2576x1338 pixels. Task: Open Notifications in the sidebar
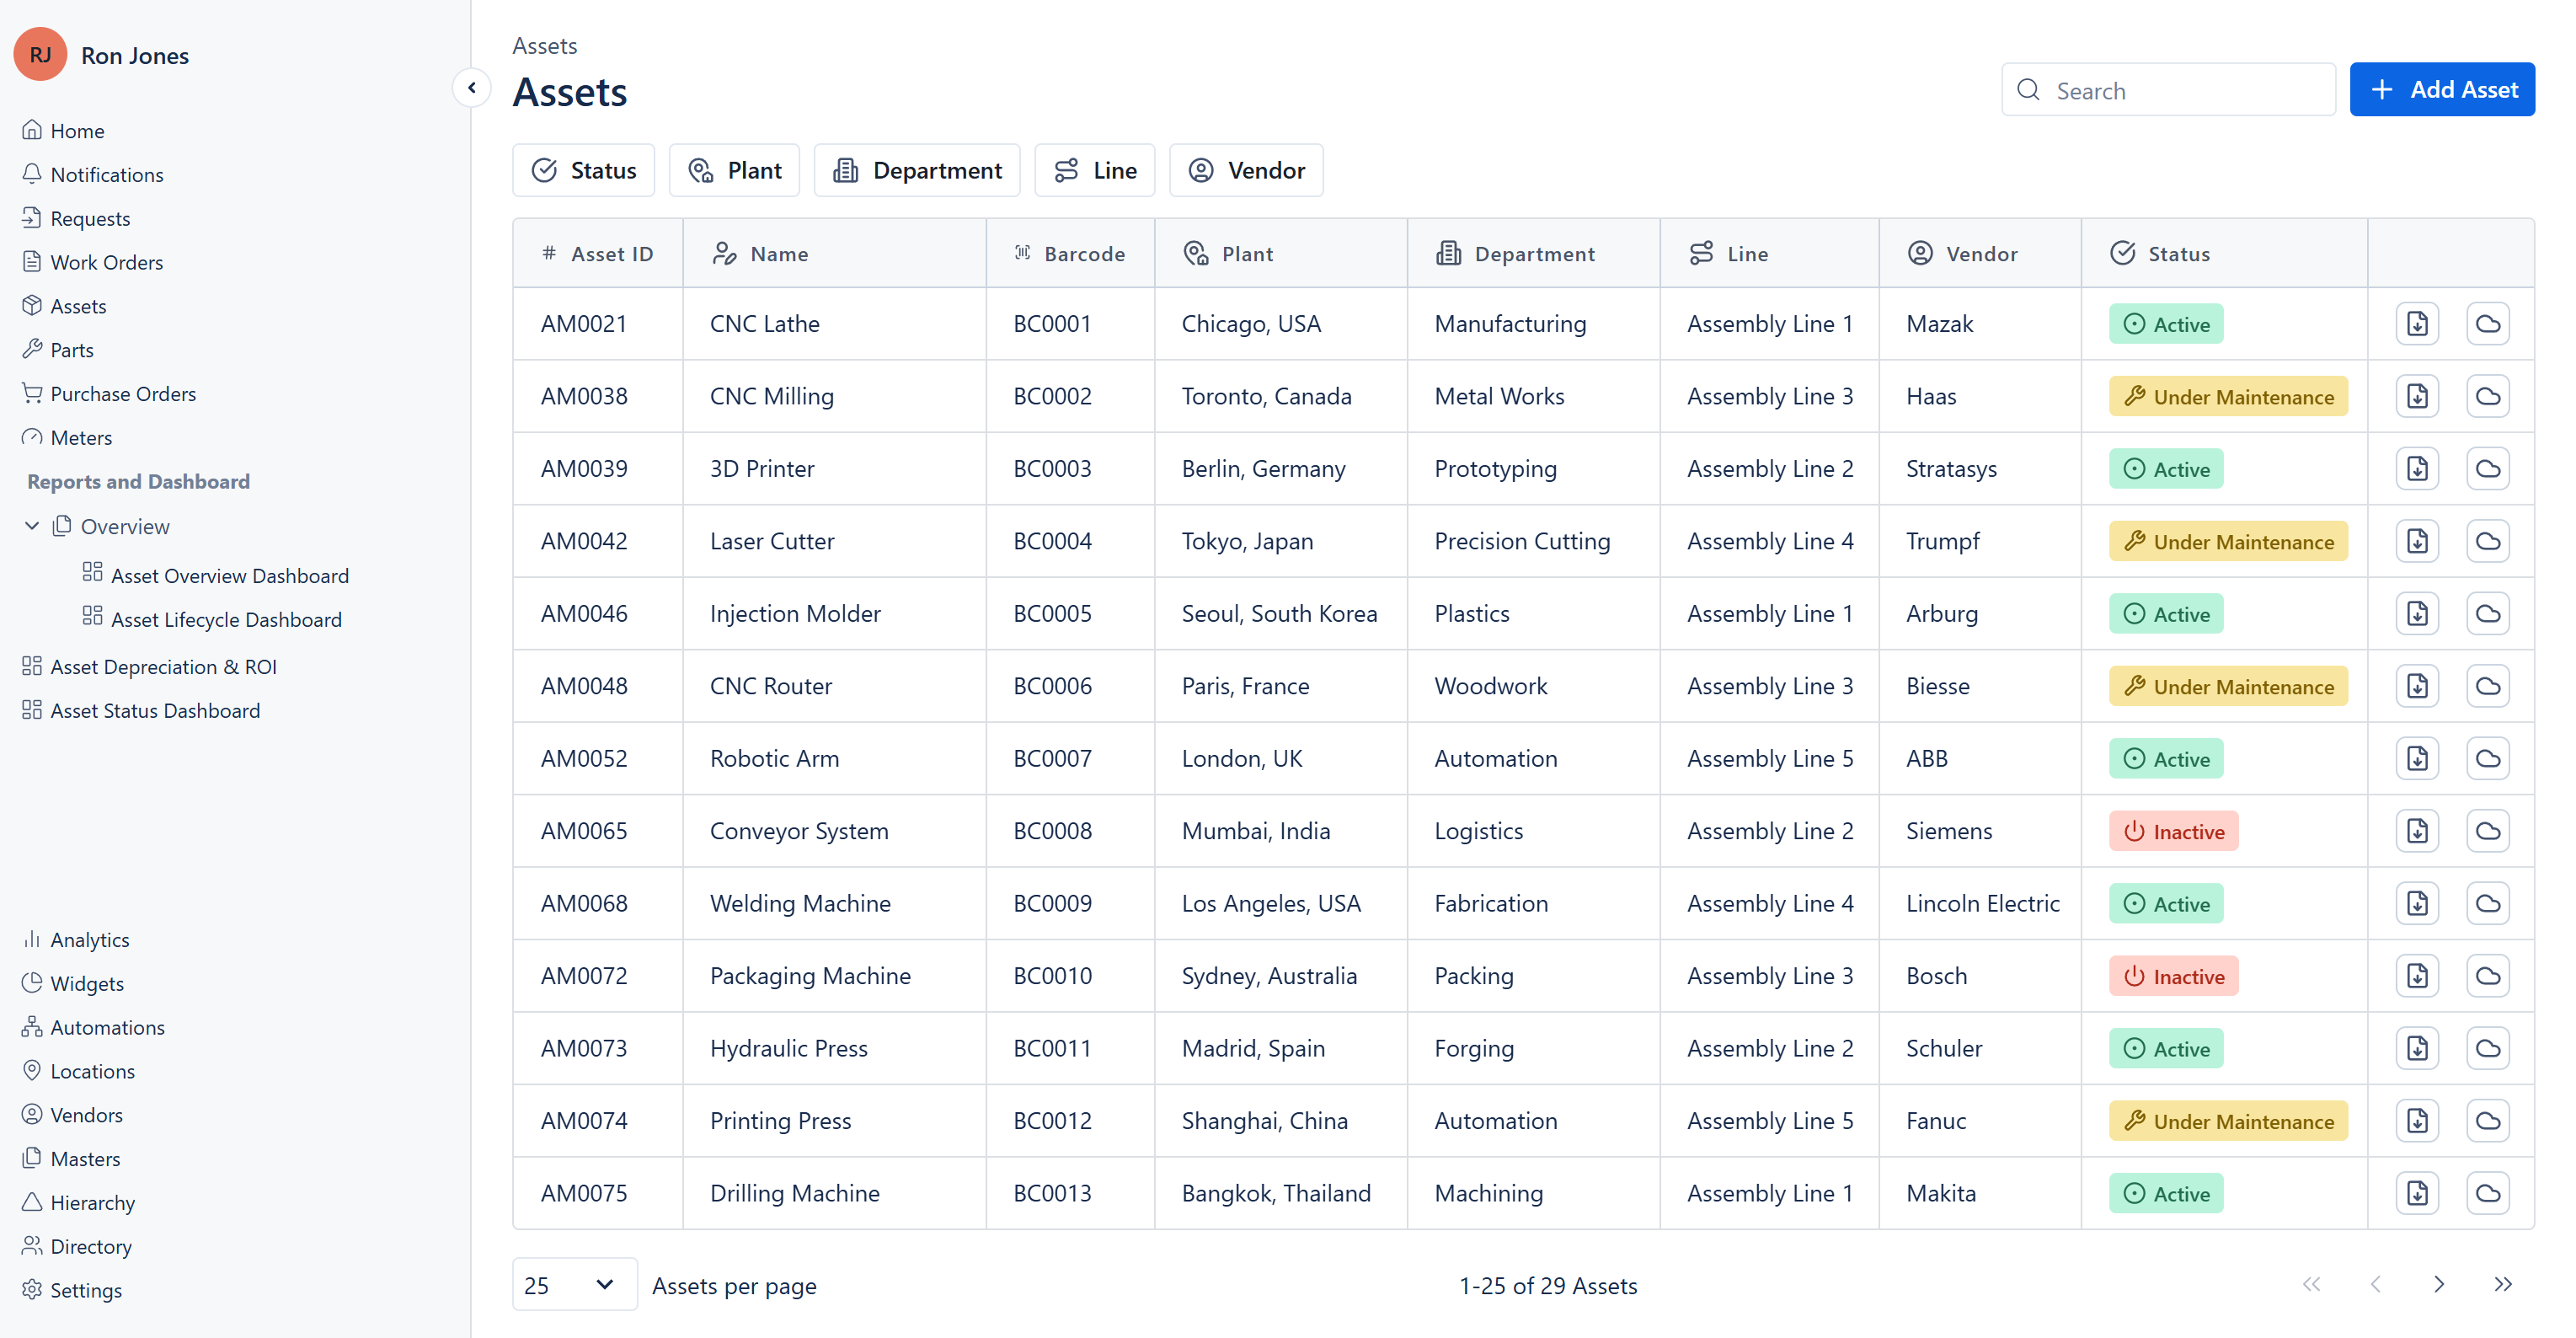pyautogui.click(x=93, y=175)
